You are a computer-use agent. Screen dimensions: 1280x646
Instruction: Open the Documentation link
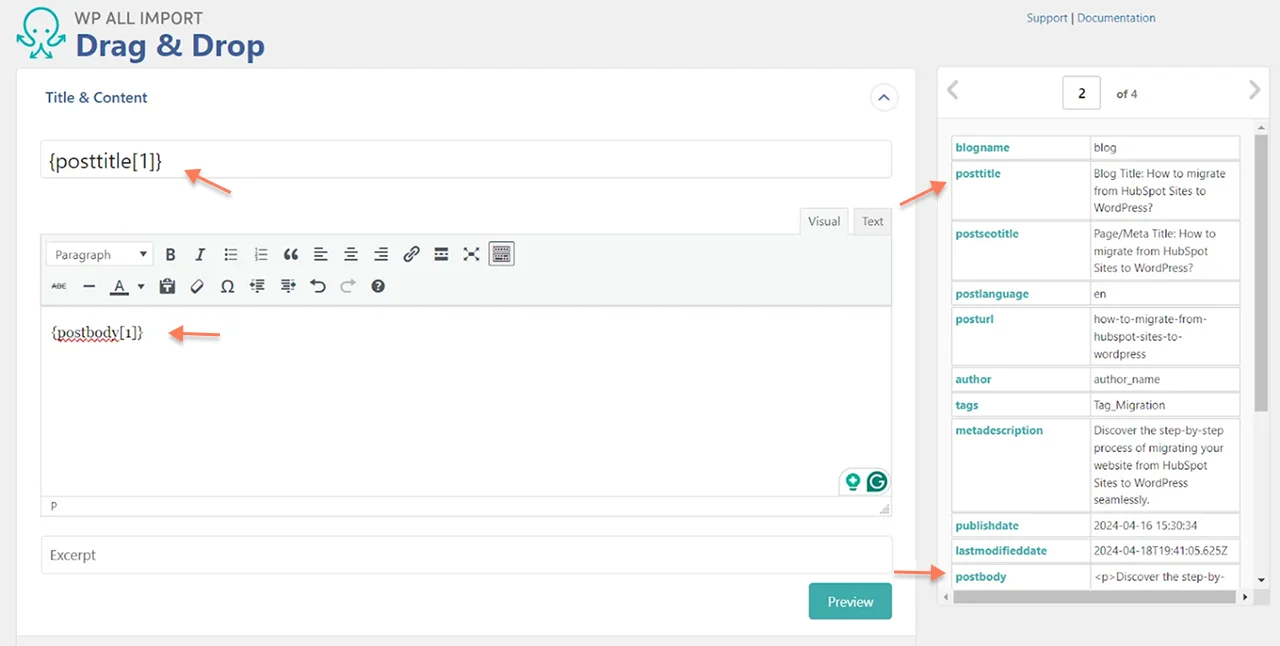coord(1116,18)
